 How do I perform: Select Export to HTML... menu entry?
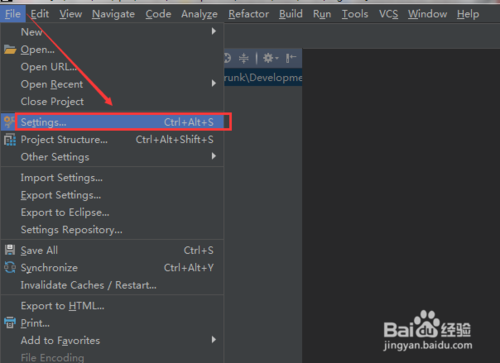112,306
